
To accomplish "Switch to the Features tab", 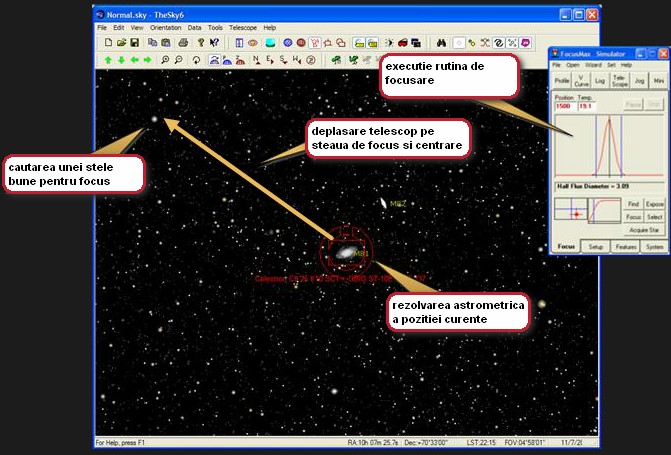I will click(626, 245).
